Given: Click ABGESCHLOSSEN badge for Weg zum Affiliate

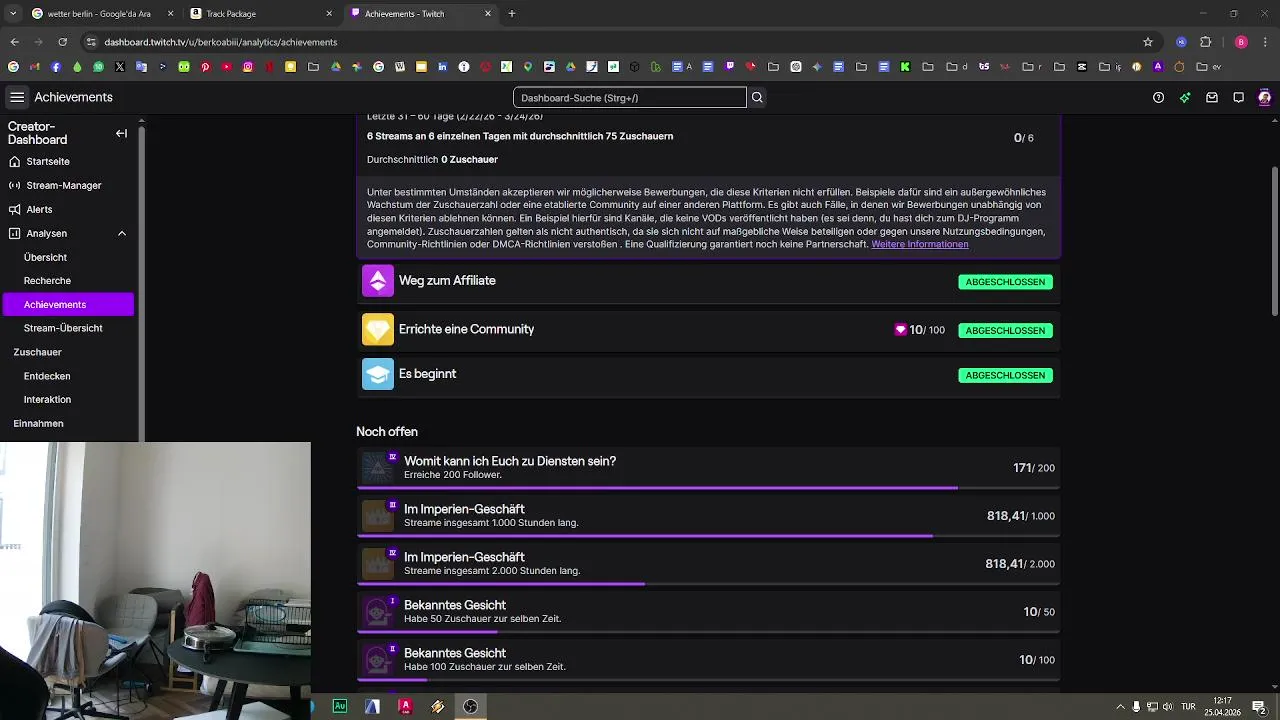Looking at the screenshot, I should tap(1005, 282).
